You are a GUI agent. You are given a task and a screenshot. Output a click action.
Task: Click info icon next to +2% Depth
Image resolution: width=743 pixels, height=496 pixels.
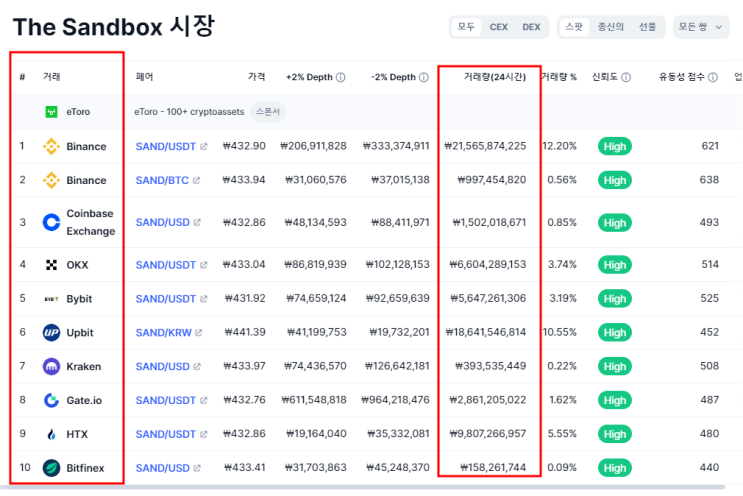click(x=340, y=77)
